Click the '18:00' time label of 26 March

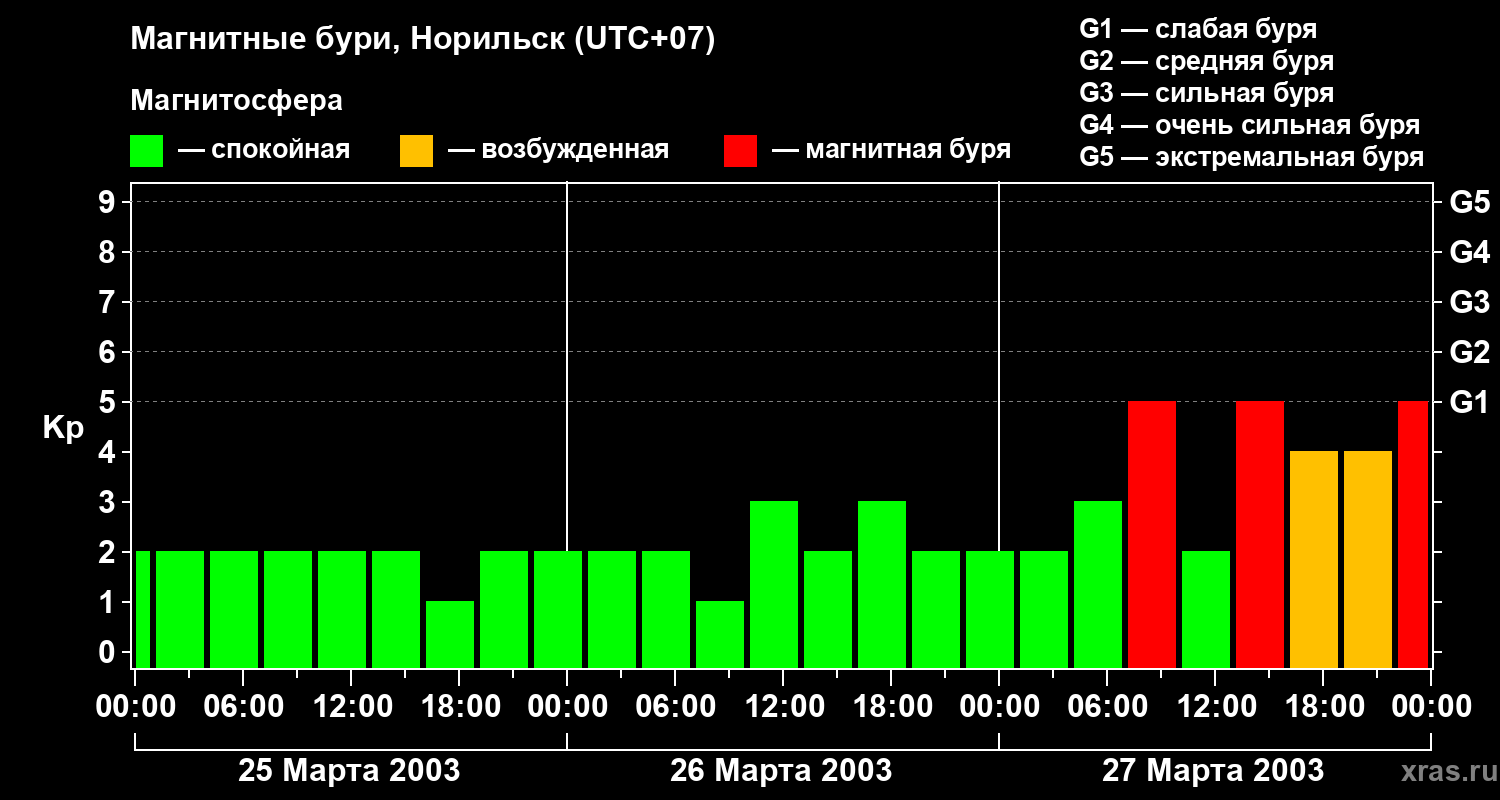(891, 707)
